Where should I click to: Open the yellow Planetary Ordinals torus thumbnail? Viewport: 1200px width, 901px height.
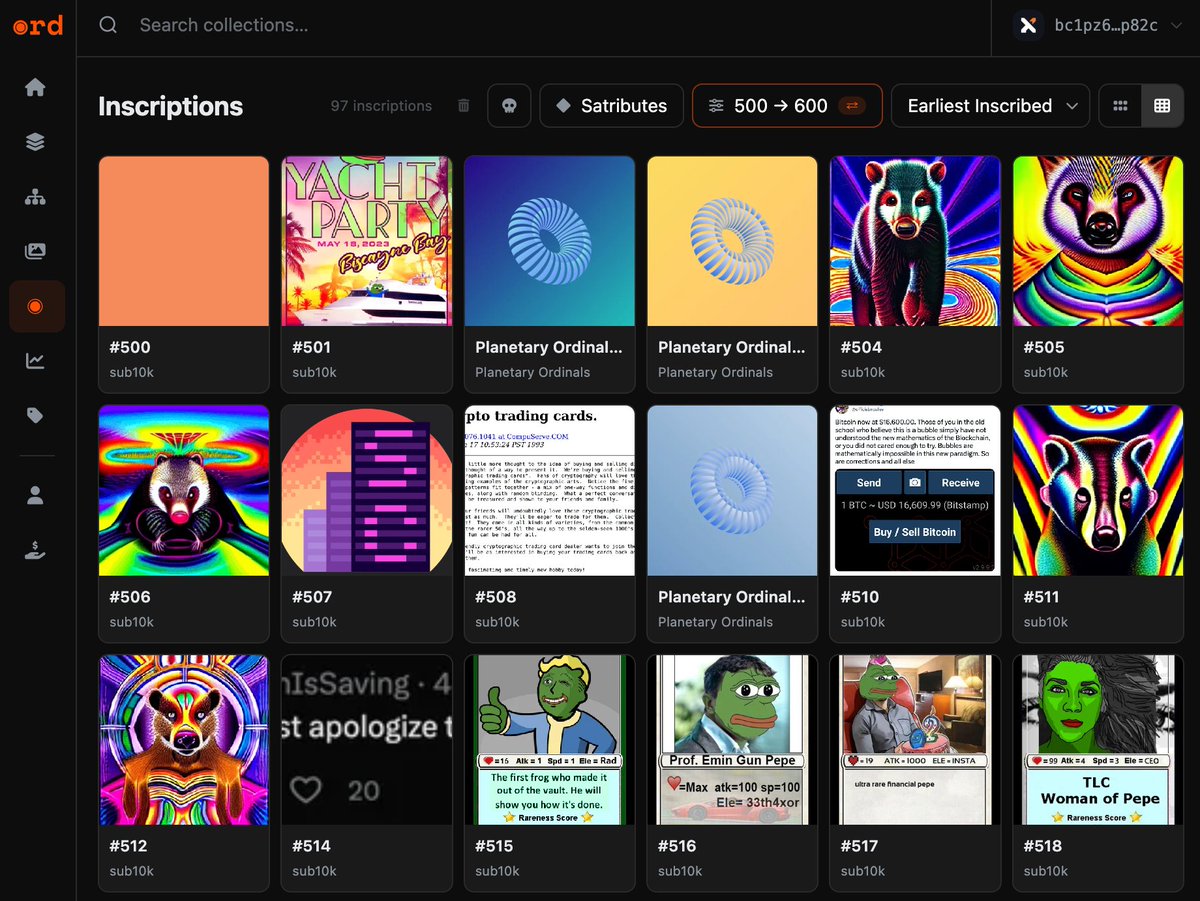click(733, 241)
